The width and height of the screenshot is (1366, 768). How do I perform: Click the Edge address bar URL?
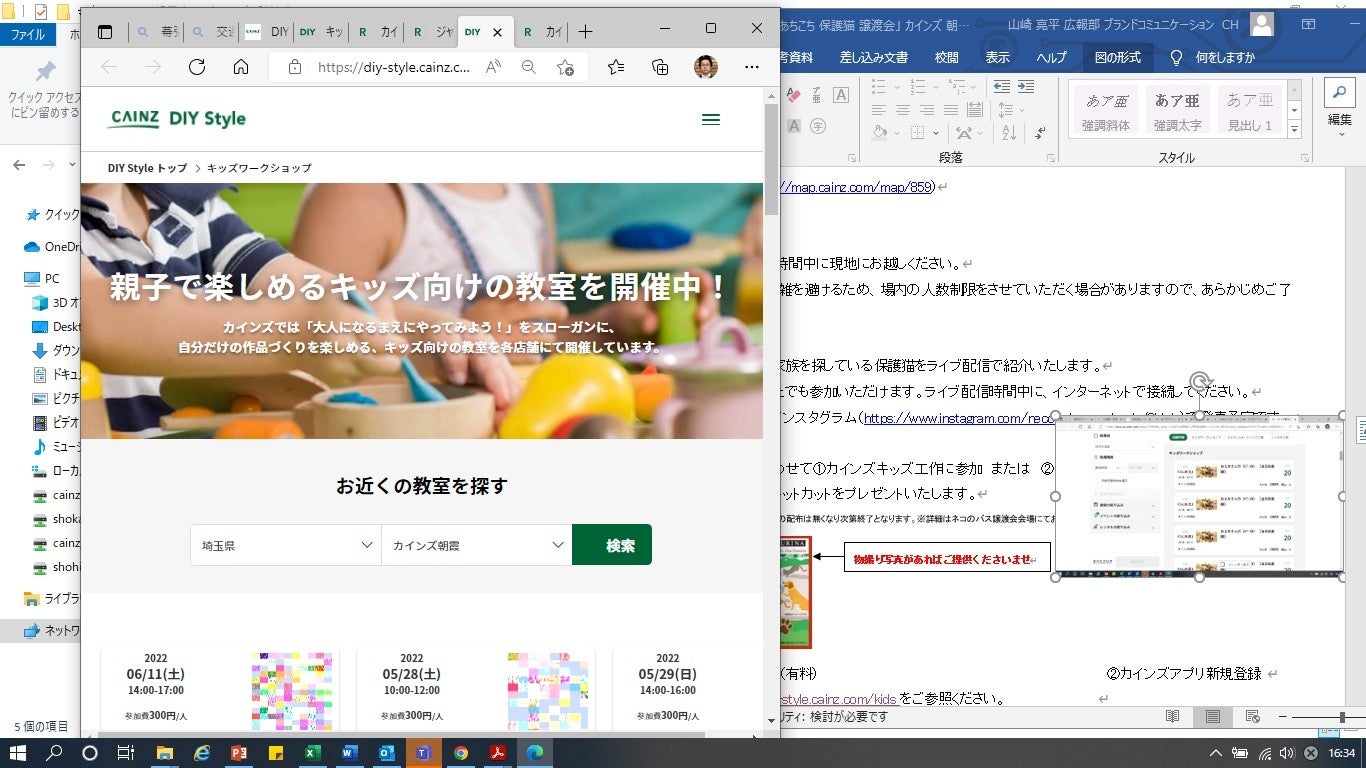coord(394,67)
